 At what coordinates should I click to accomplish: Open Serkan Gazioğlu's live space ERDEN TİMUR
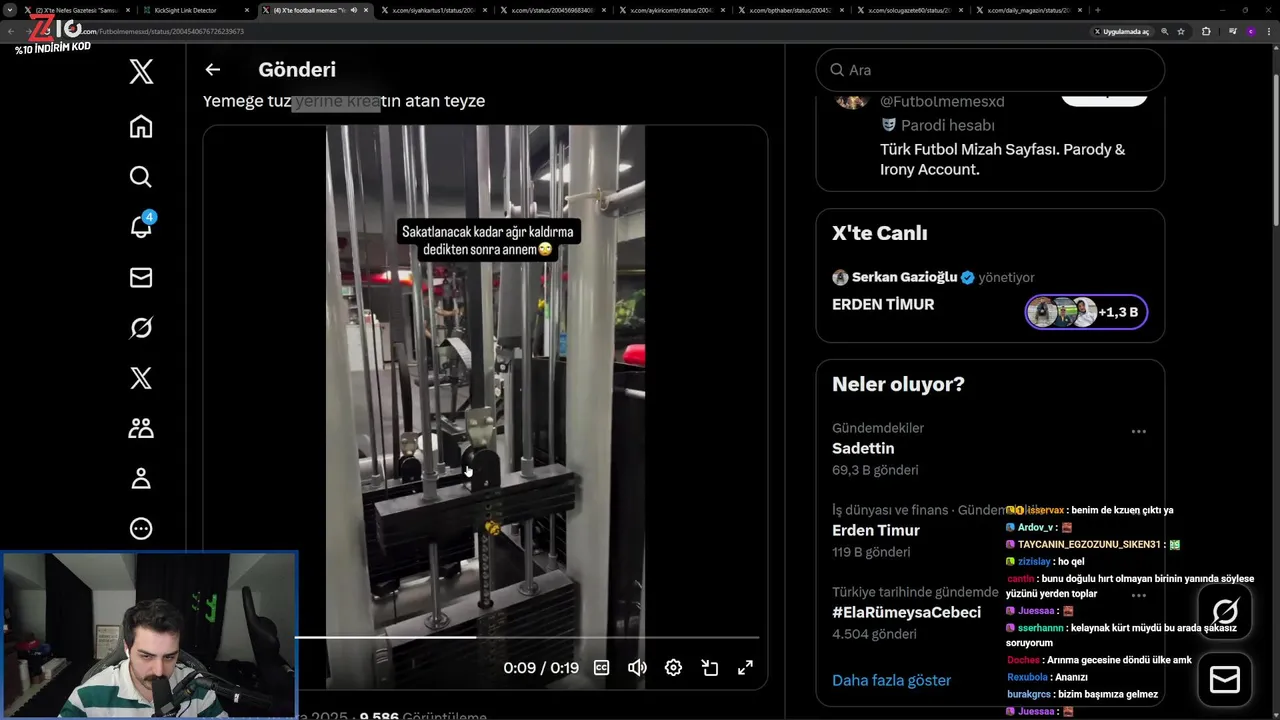point(883,305)
